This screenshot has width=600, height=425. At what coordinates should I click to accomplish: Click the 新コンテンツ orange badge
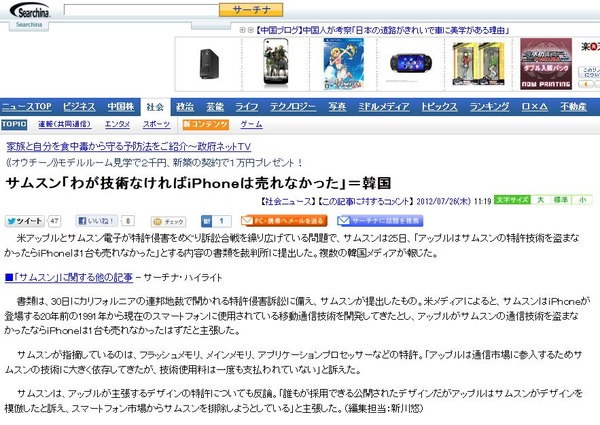(x=205, y=124)
